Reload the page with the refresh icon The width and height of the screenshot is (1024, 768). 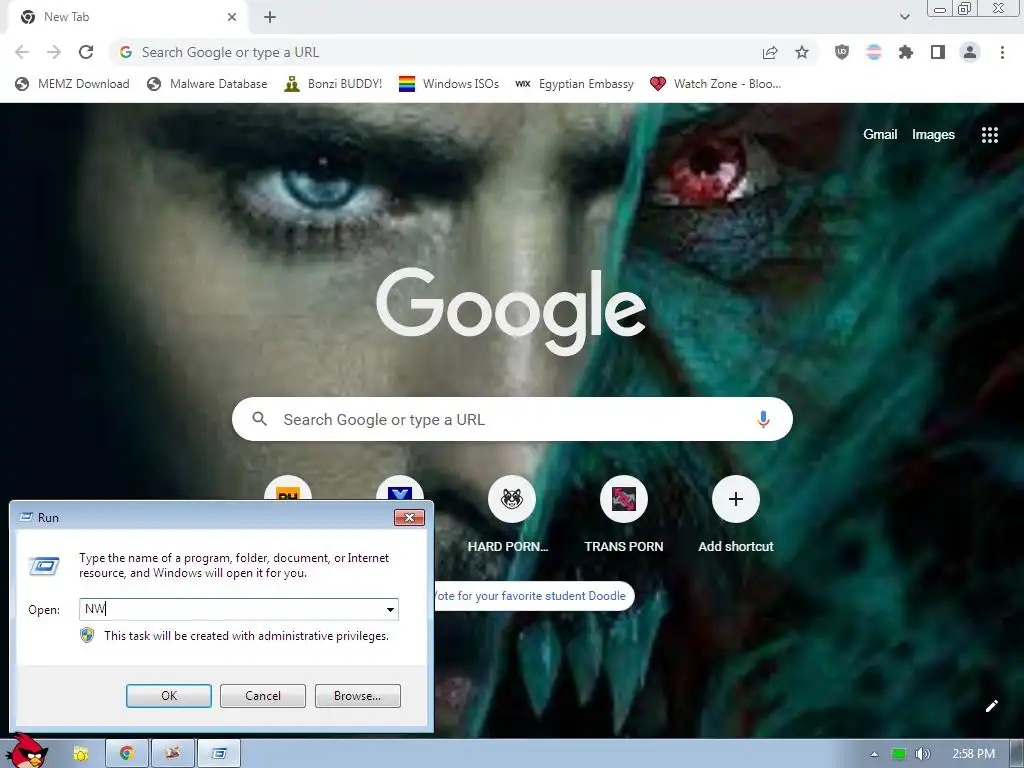click(x=86, y=52)
